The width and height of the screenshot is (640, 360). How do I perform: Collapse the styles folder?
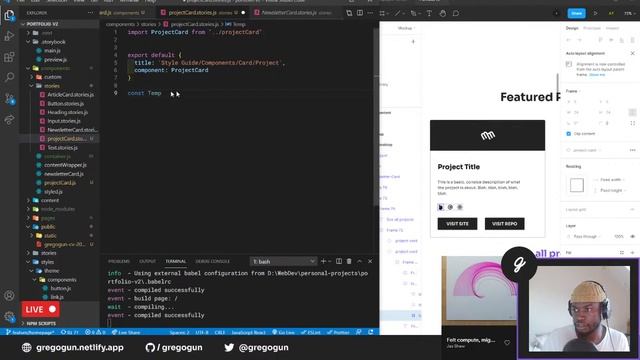pyautogui.click(x=47, y=262)
